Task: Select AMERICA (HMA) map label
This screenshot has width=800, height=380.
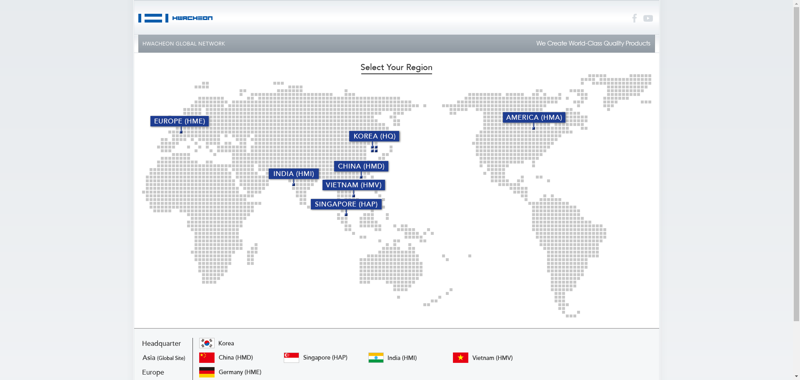Action: [534, 118]
